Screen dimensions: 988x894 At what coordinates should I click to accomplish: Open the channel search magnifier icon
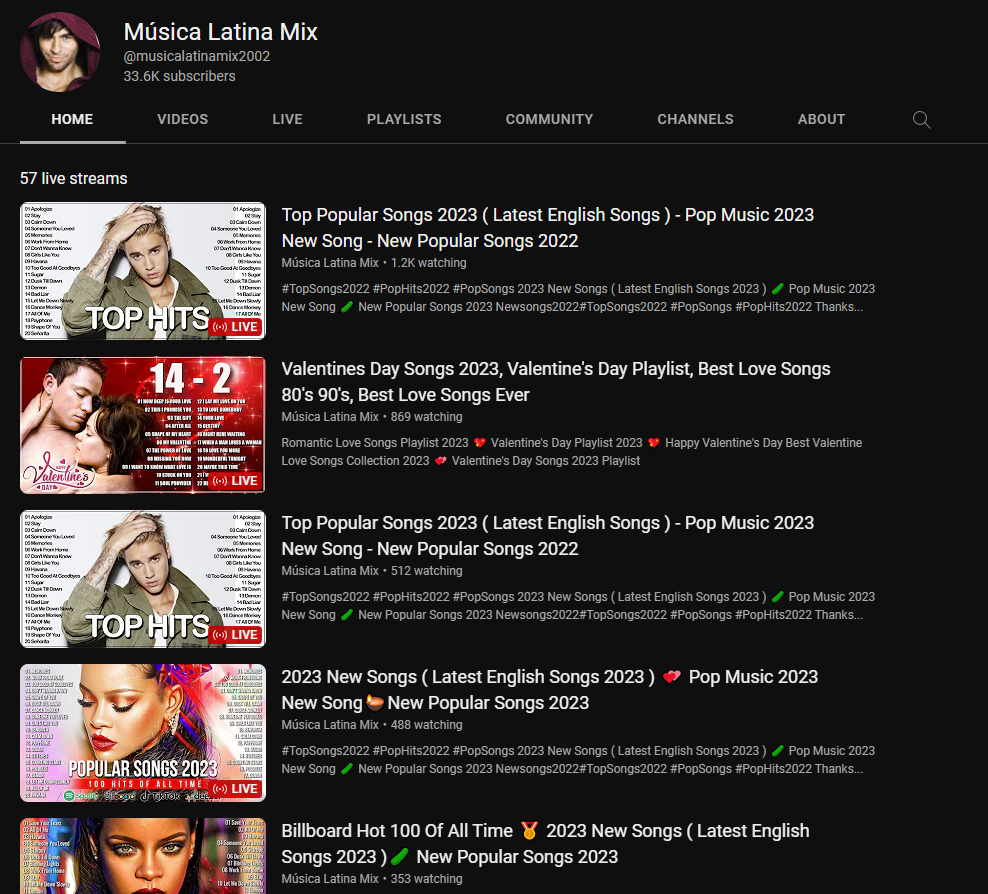coord(921,120)
